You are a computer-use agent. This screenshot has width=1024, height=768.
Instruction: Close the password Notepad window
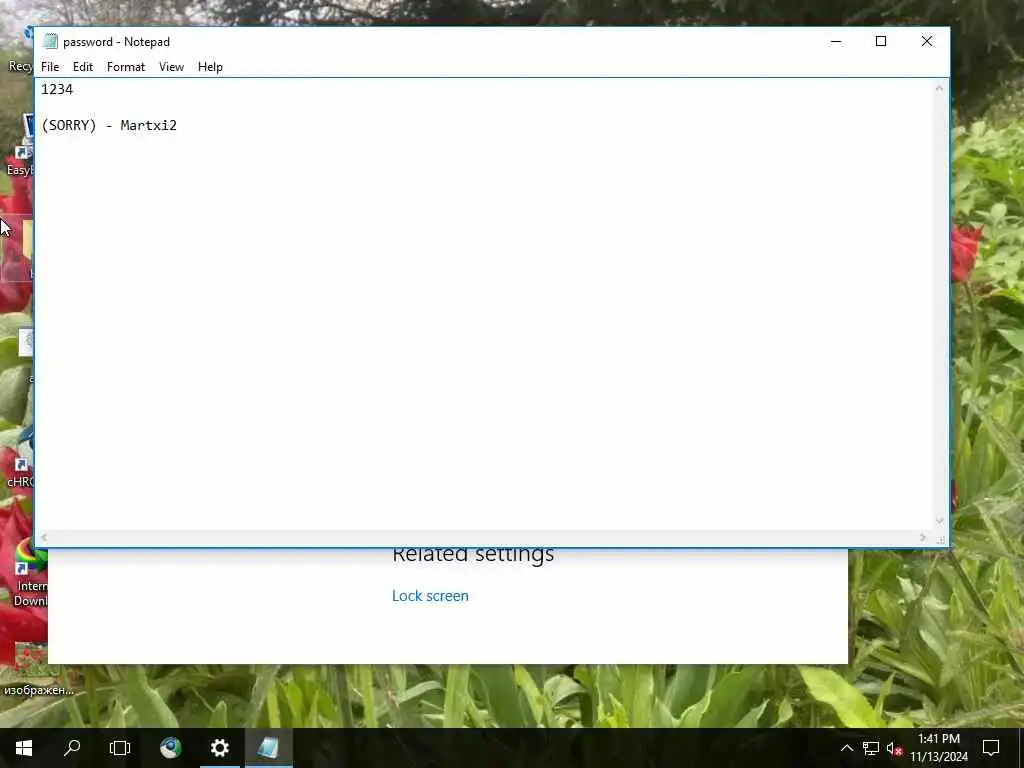[926, 41]
